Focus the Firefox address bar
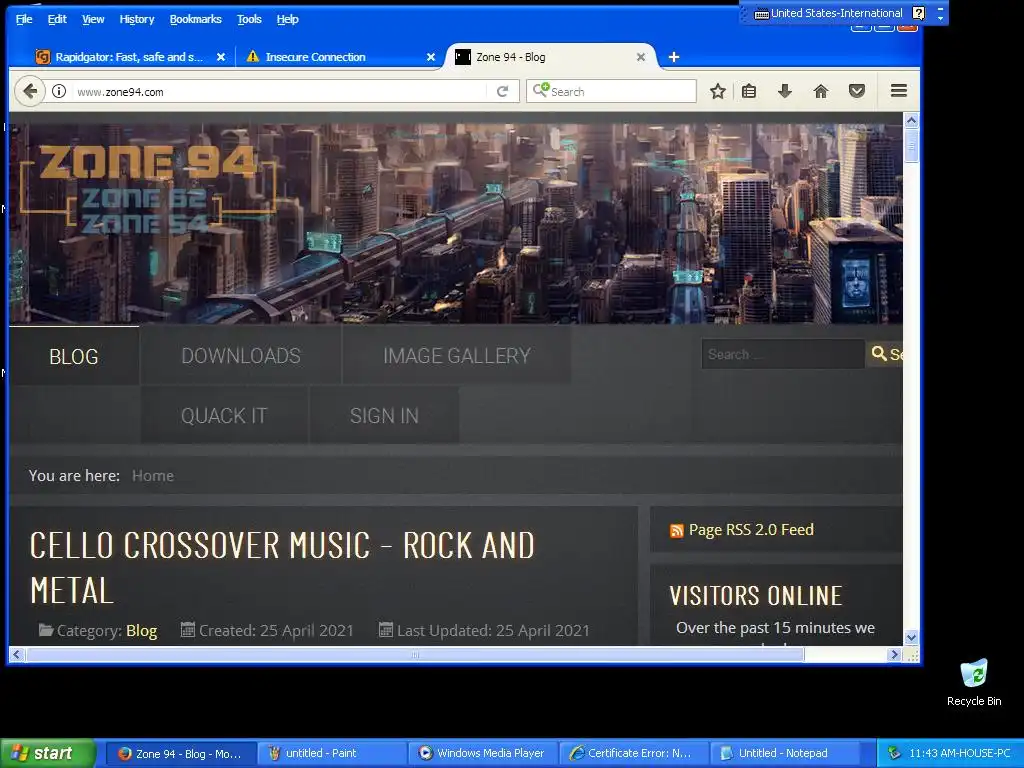The width and height of the screenshot is (1024, 768). tap(281, 91)
